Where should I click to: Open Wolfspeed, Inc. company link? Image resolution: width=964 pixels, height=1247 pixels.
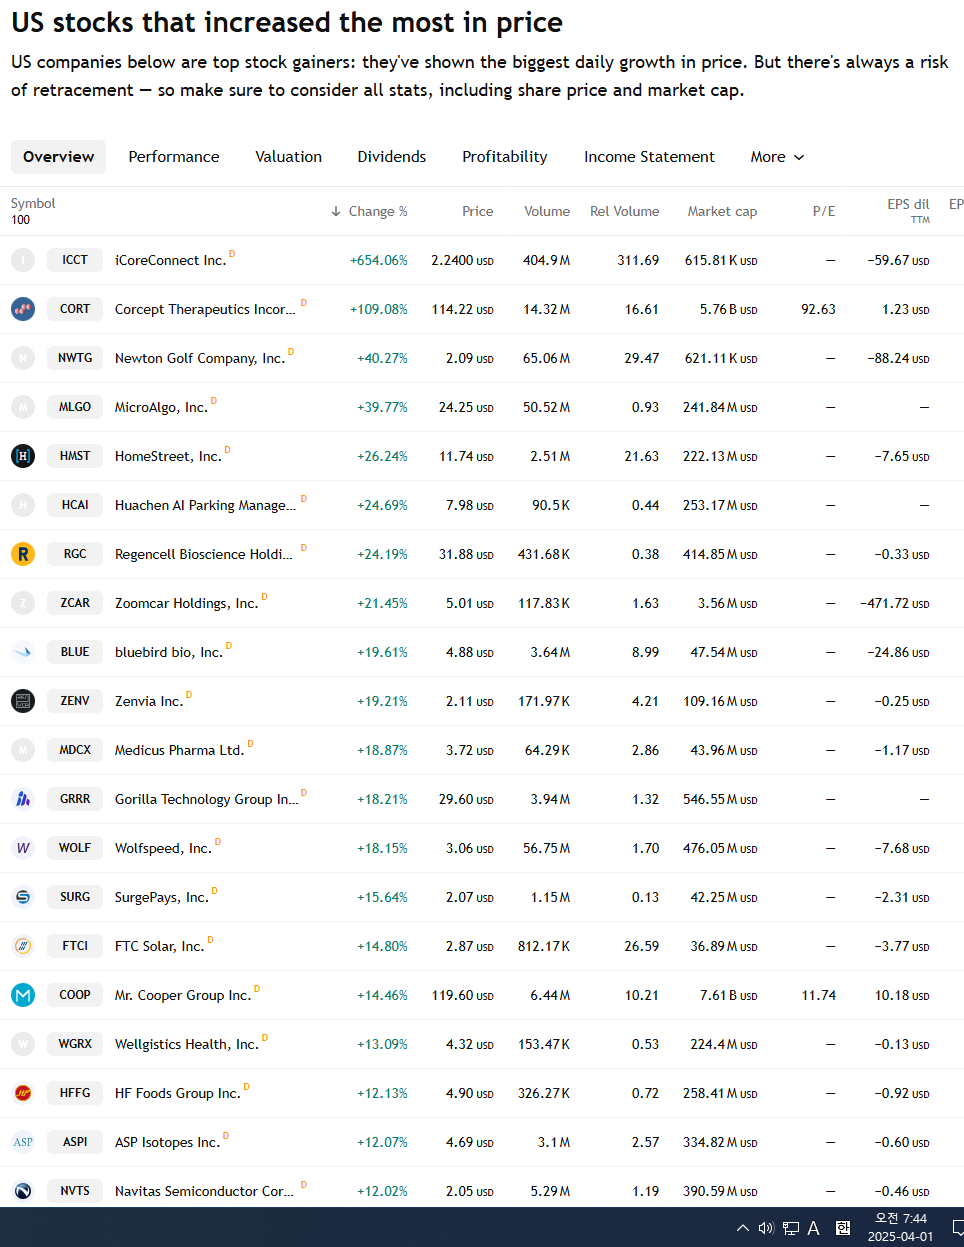pyautogui.click(x=163, y=848)
